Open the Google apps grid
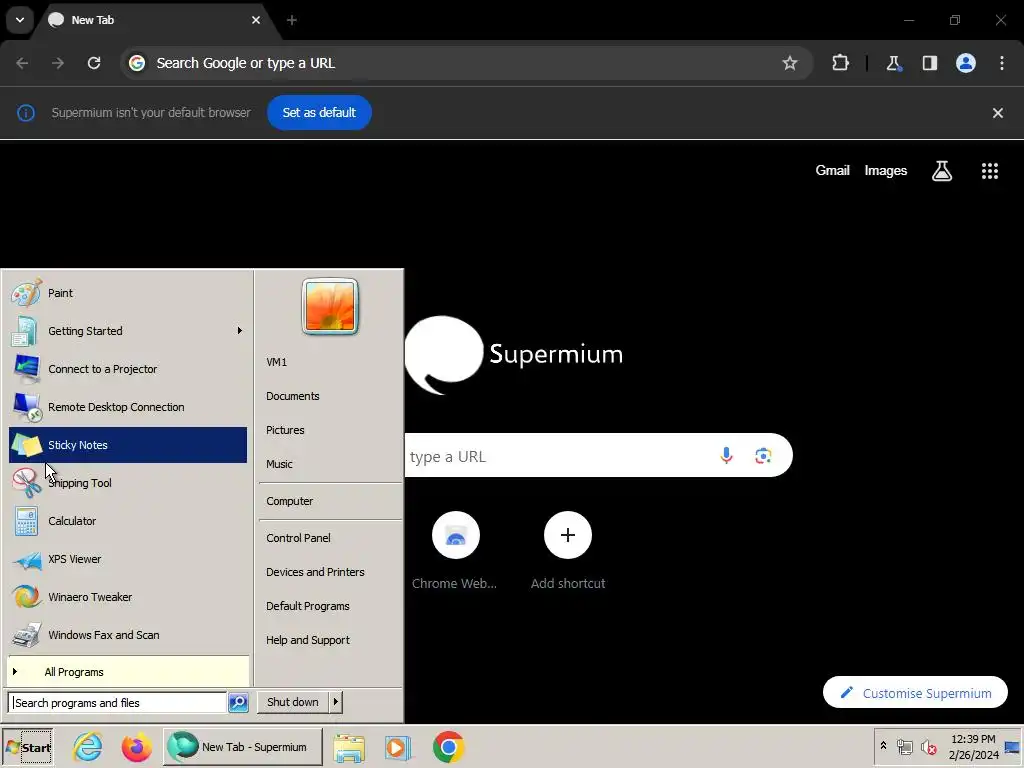The height and width of the screenshot is (768, 1024). [x=989, y=170]
